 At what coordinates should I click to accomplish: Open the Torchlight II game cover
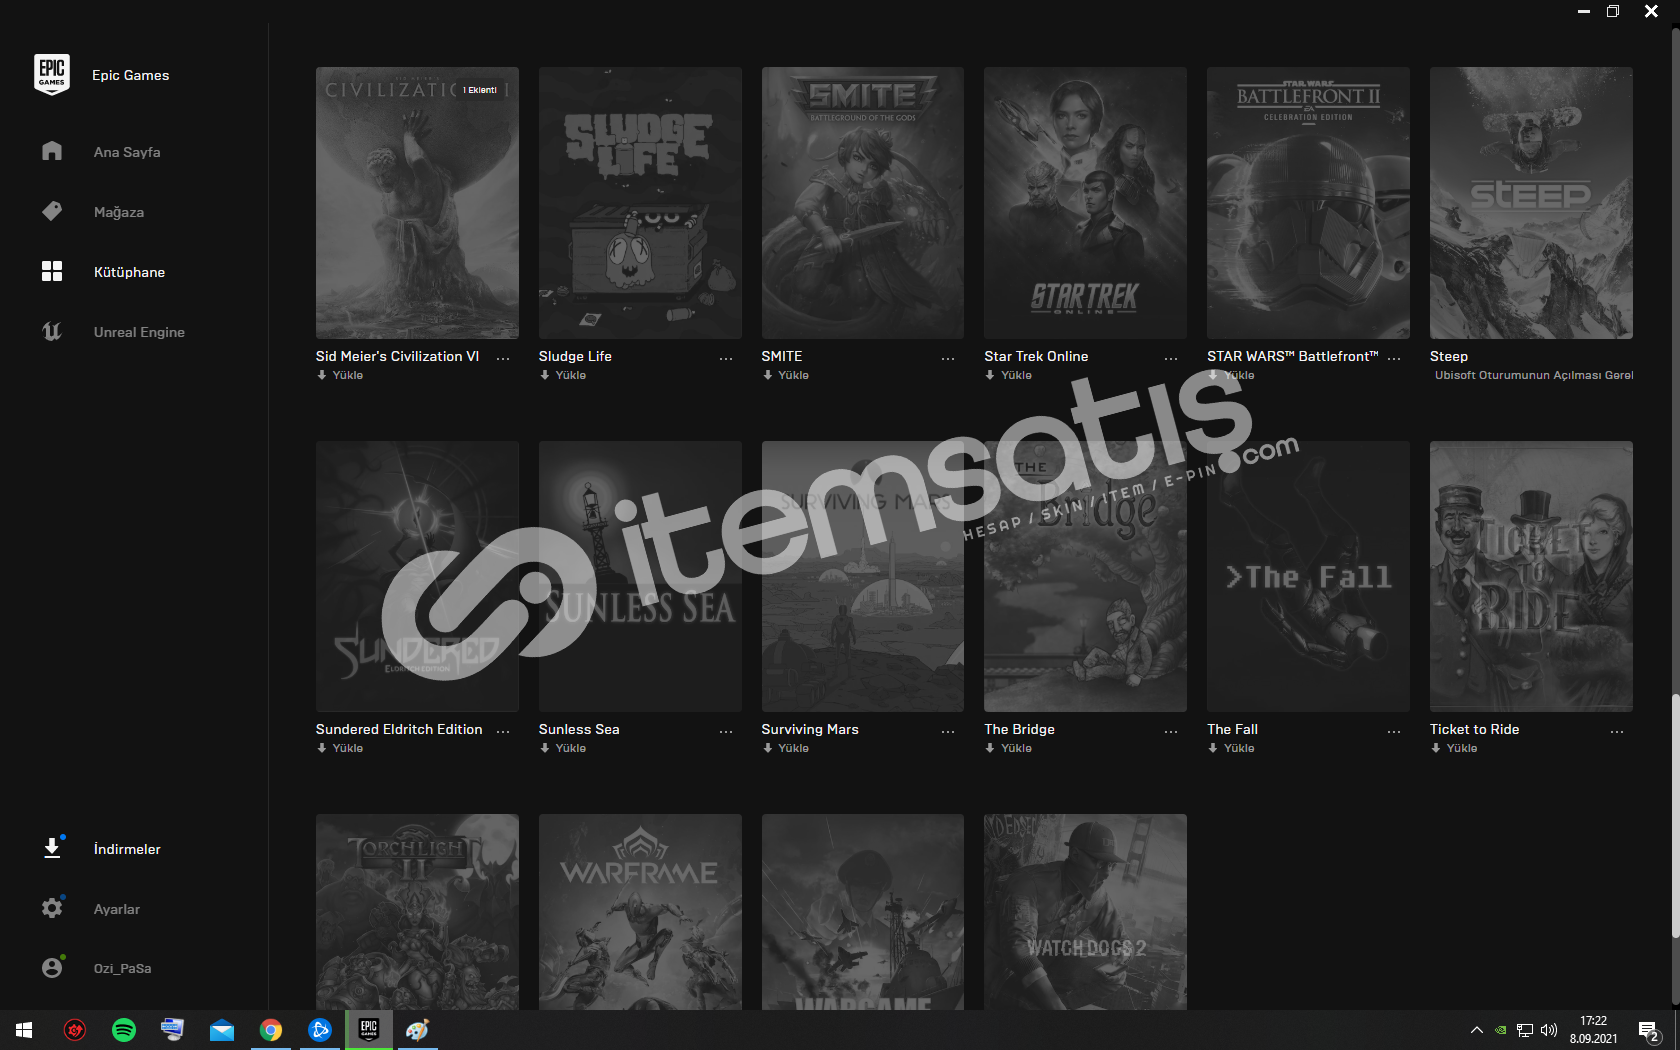[417, 912]
